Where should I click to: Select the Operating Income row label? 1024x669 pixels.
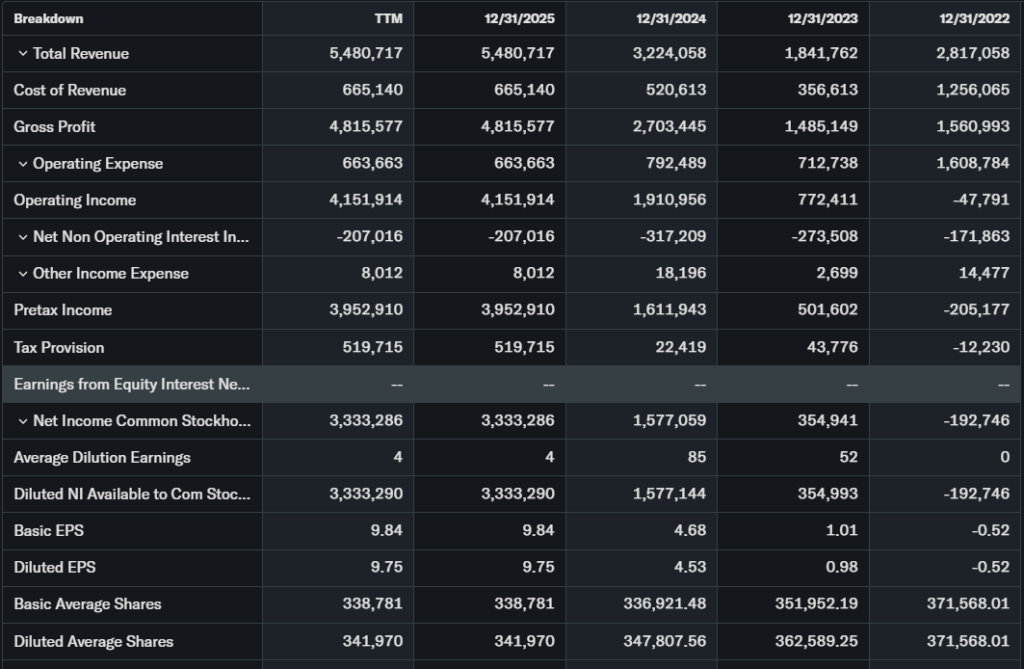[x=75, y=200]
